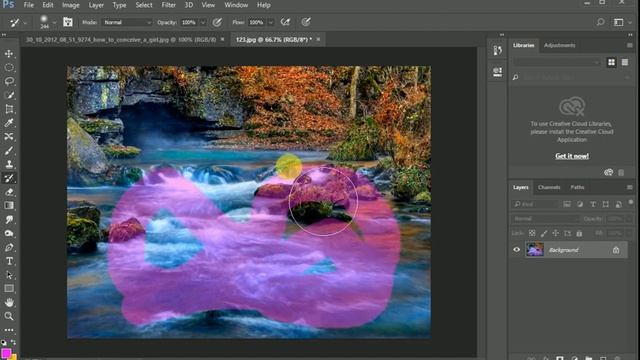Select the Pen tool

[x=9, y=247]
